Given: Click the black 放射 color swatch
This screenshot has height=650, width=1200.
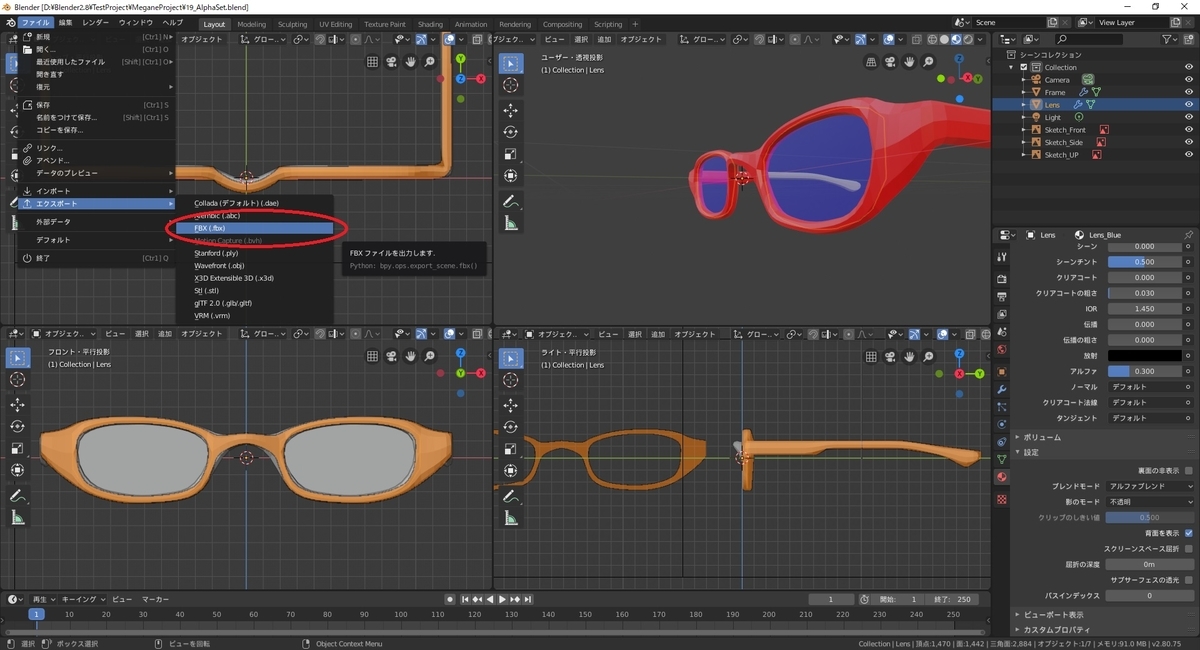Looking at the screenshot, I should (1145, 355).
